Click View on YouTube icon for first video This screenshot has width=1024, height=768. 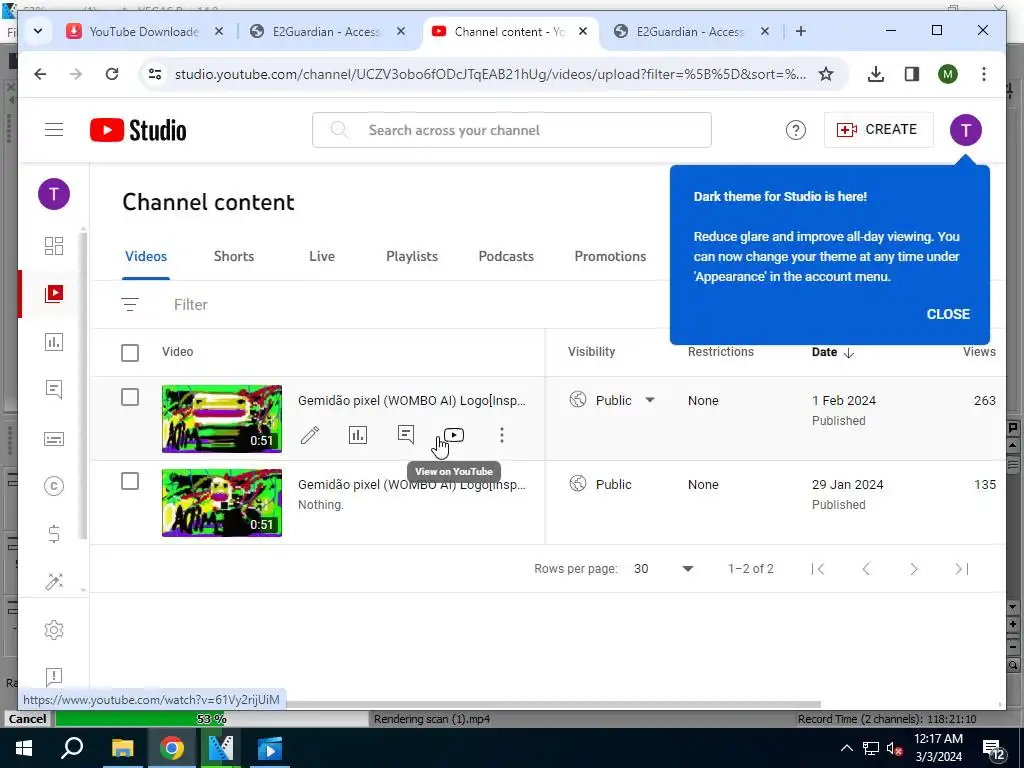tap(454, 435)
